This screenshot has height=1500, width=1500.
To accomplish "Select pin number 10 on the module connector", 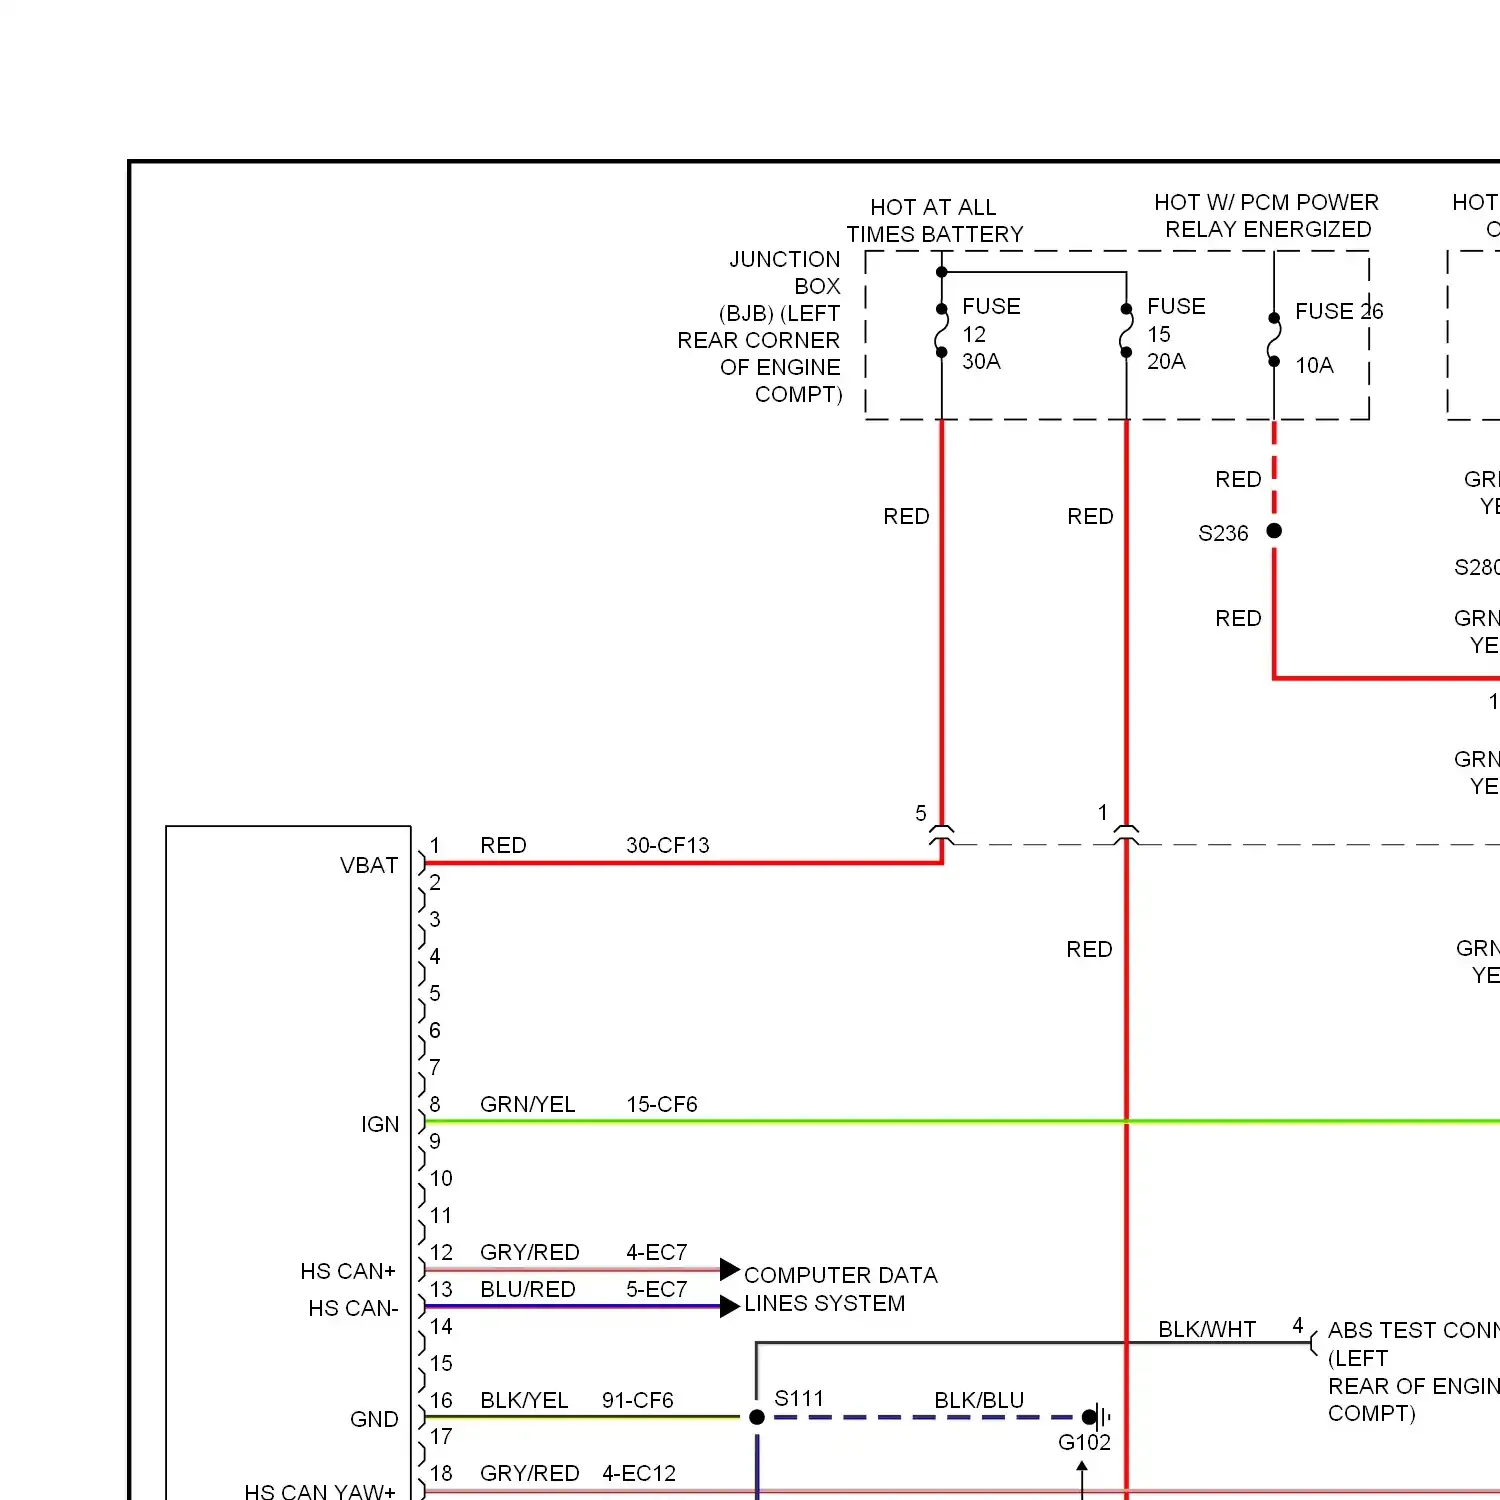I will 441,1179.
